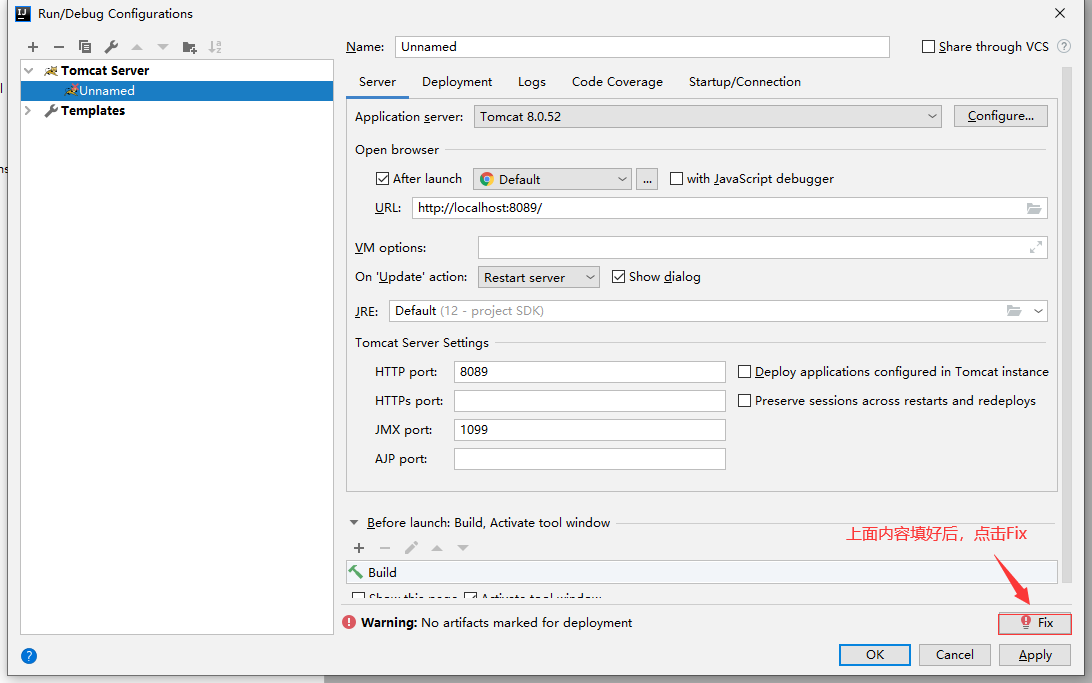Image resolution: width=1092 pixels, height=683 pixels.
Task: Click Cancel button
Action: [x=955, y=654]
